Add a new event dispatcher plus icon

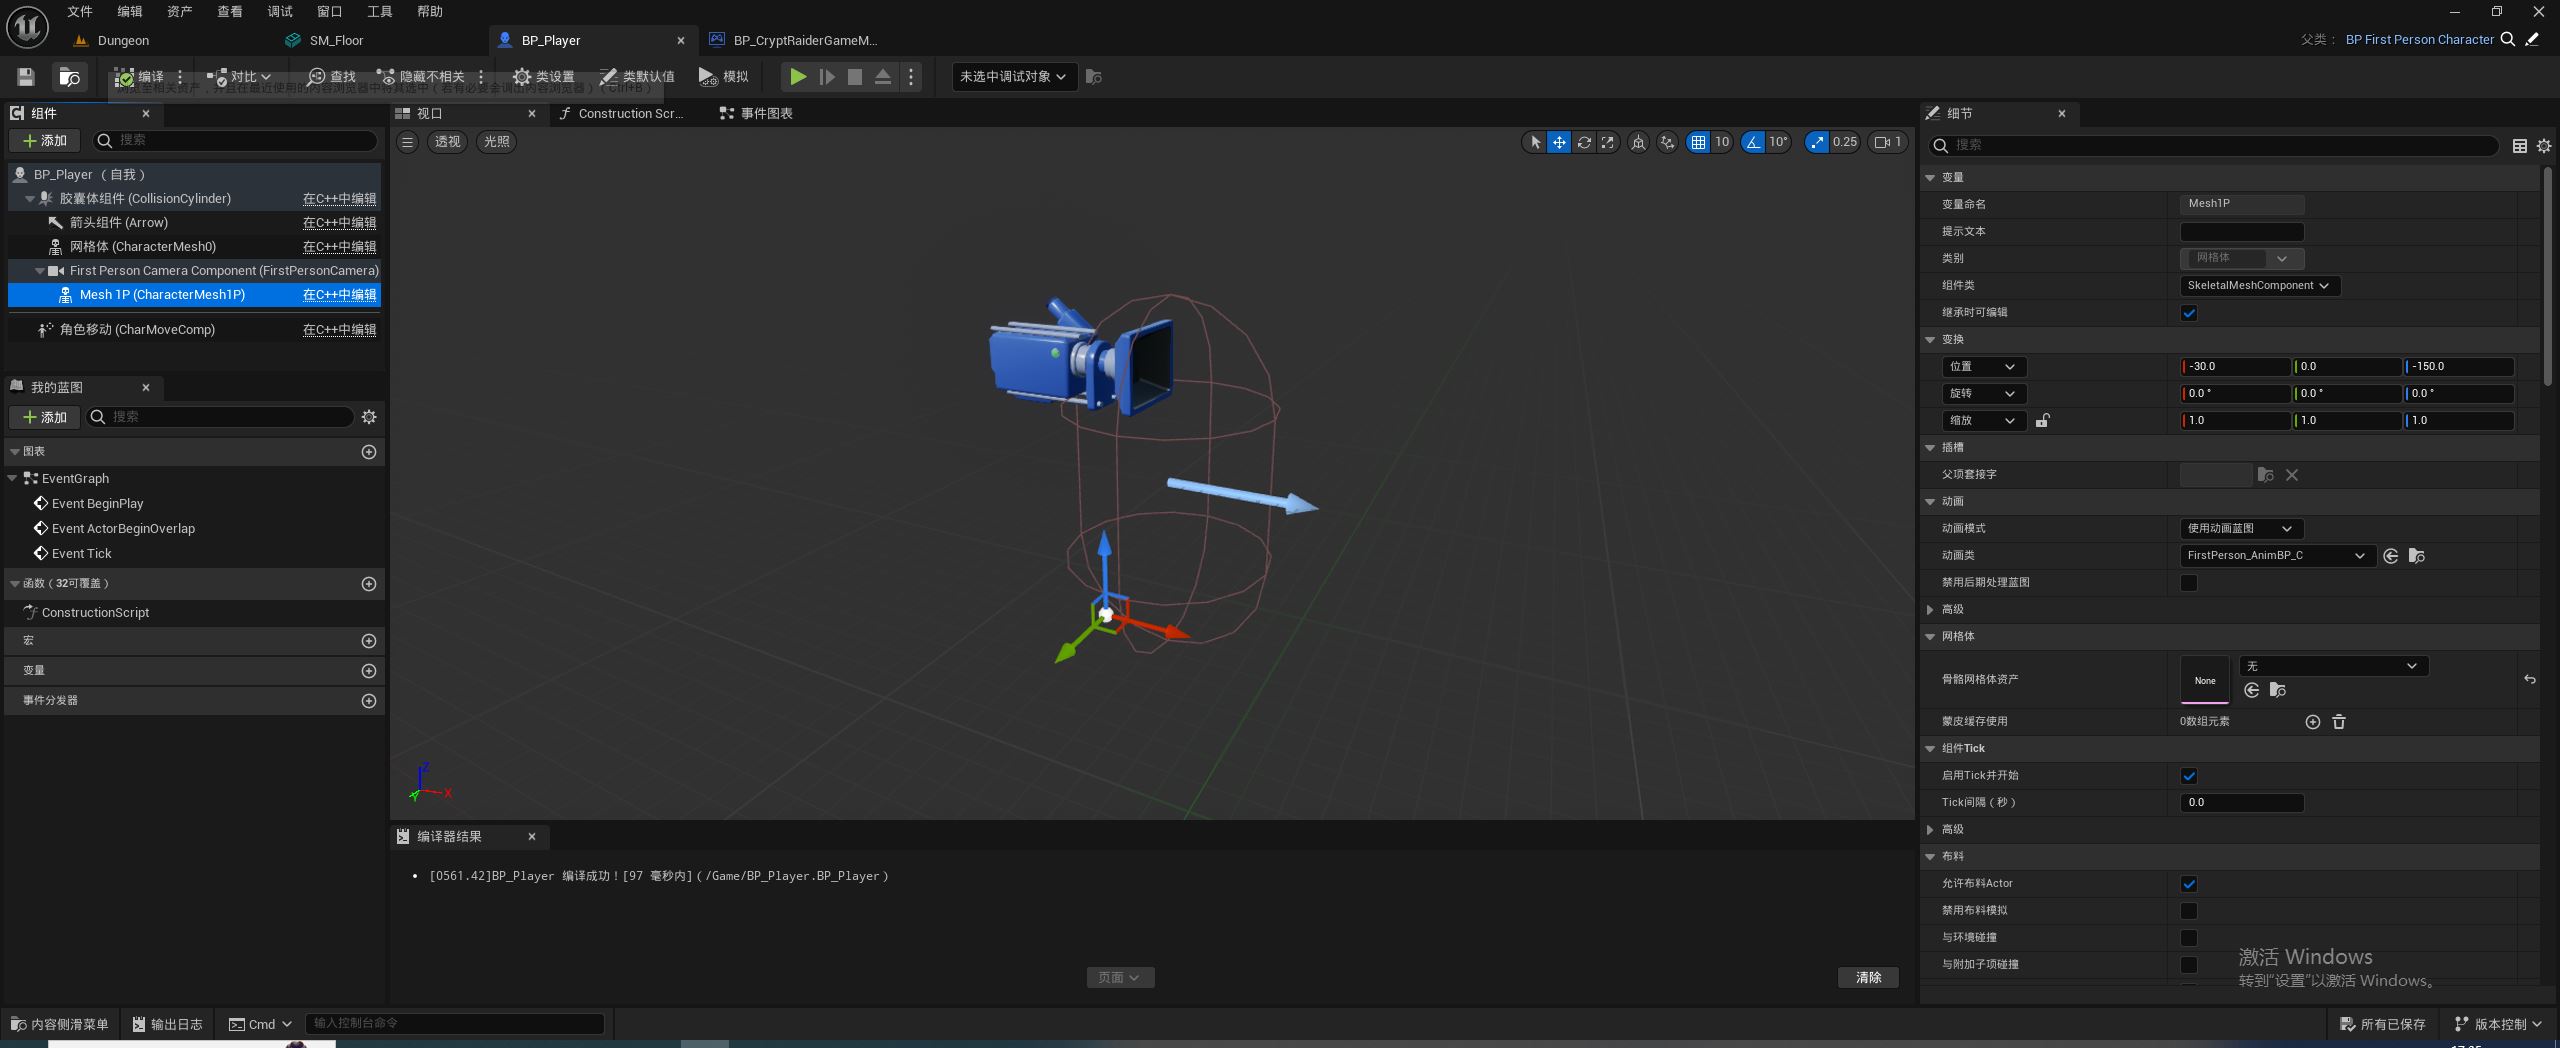[x=369, y=701]
